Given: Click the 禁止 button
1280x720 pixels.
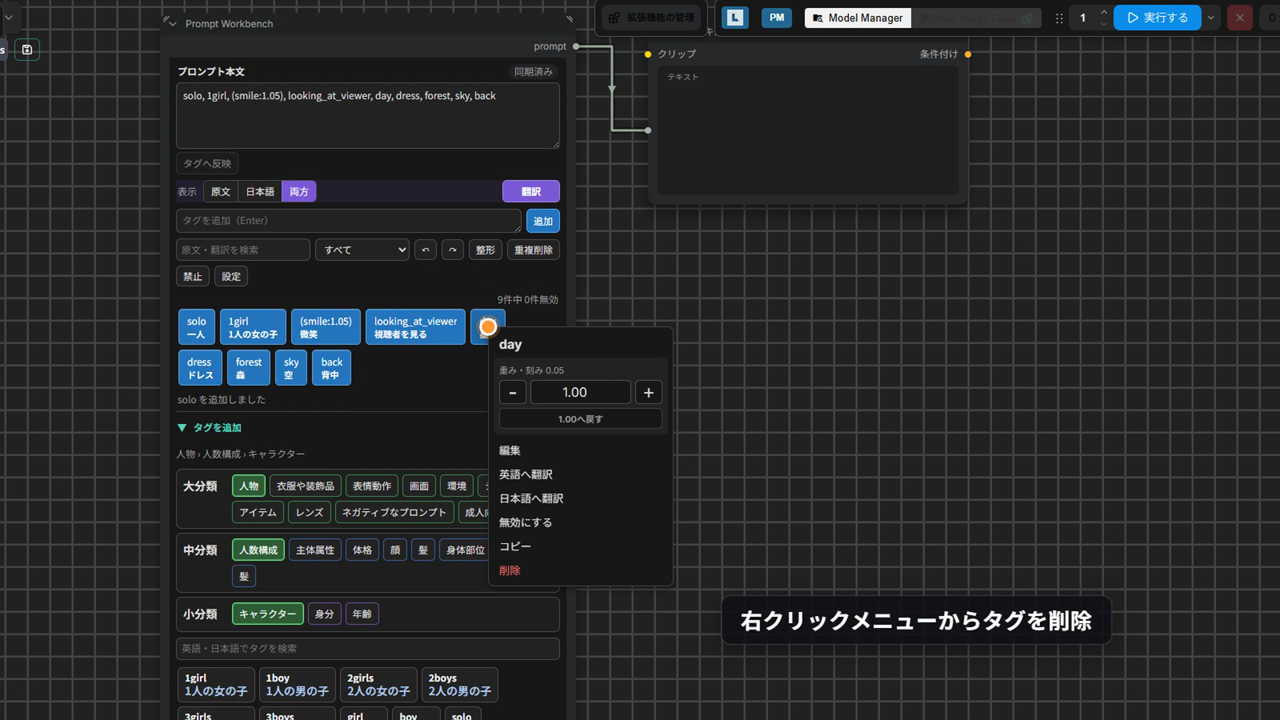Looking at the screenshot, I should click(192, 277).
